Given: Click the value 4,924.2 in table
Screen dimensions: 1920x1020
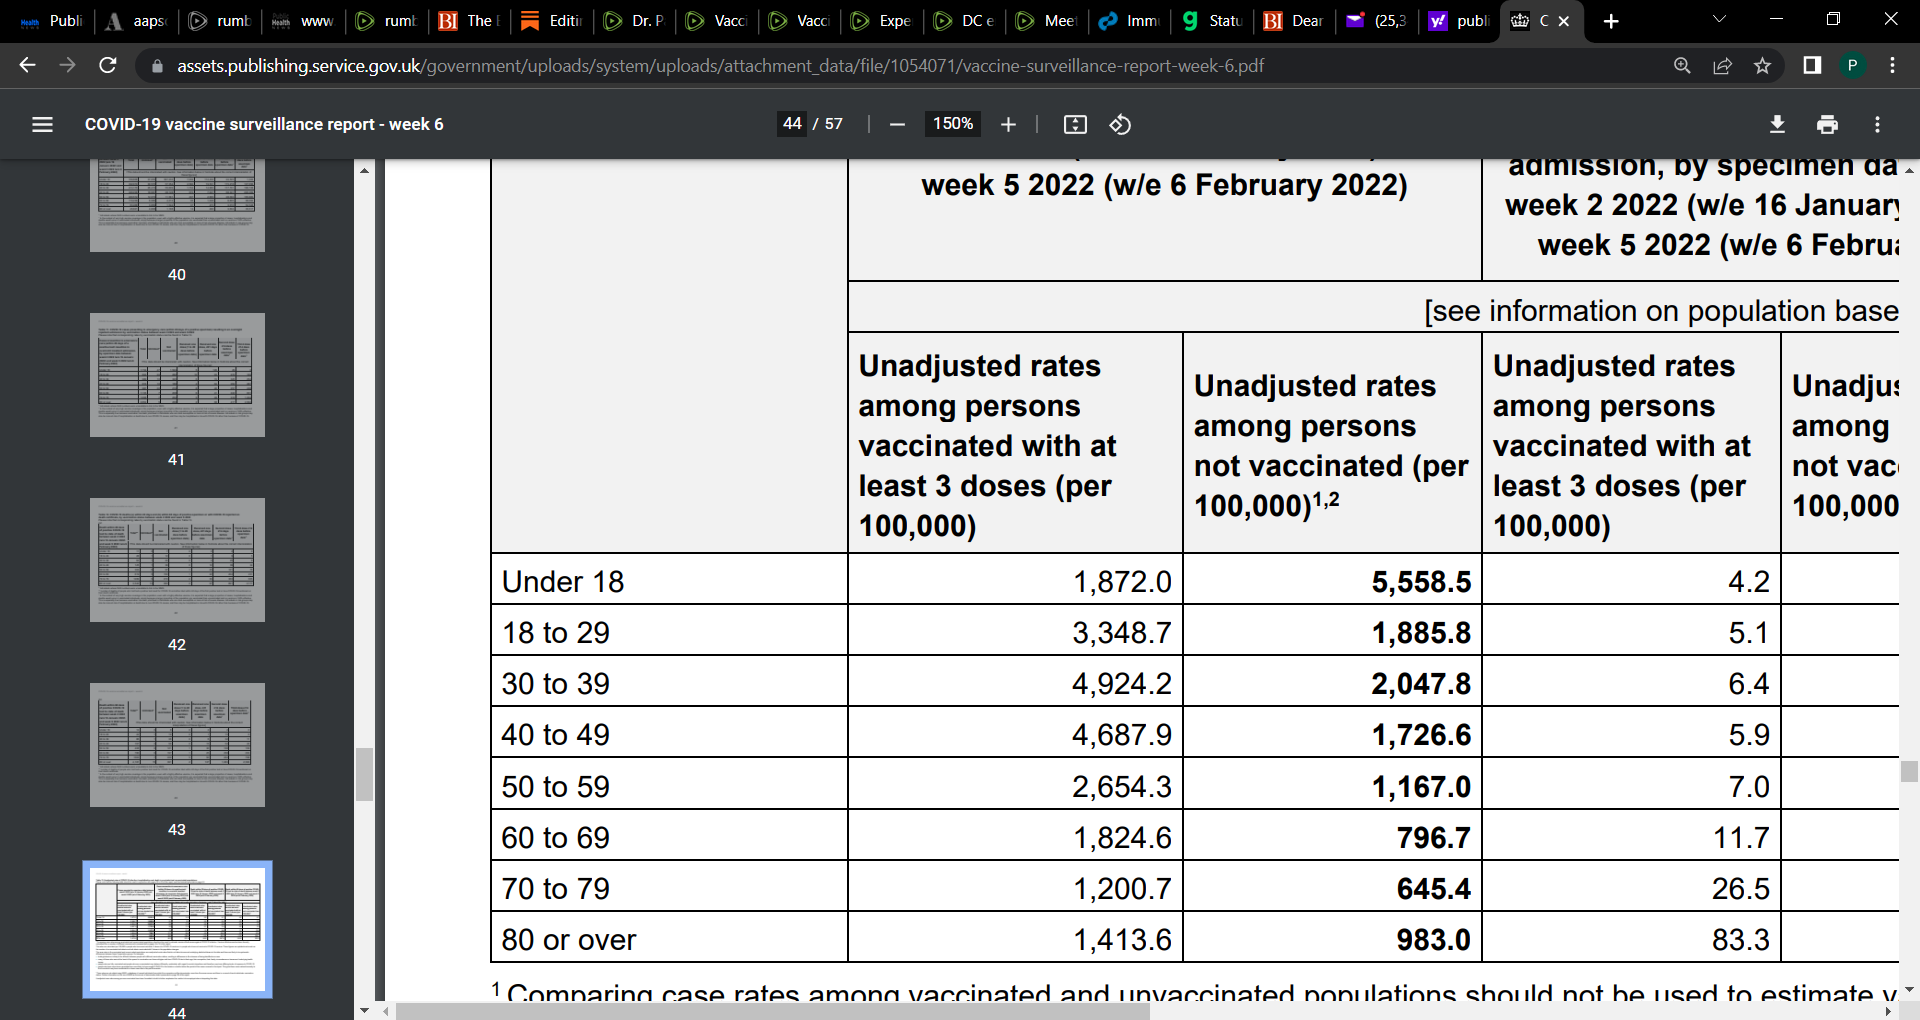Looking at the screenshot, I should (1121, 683).
